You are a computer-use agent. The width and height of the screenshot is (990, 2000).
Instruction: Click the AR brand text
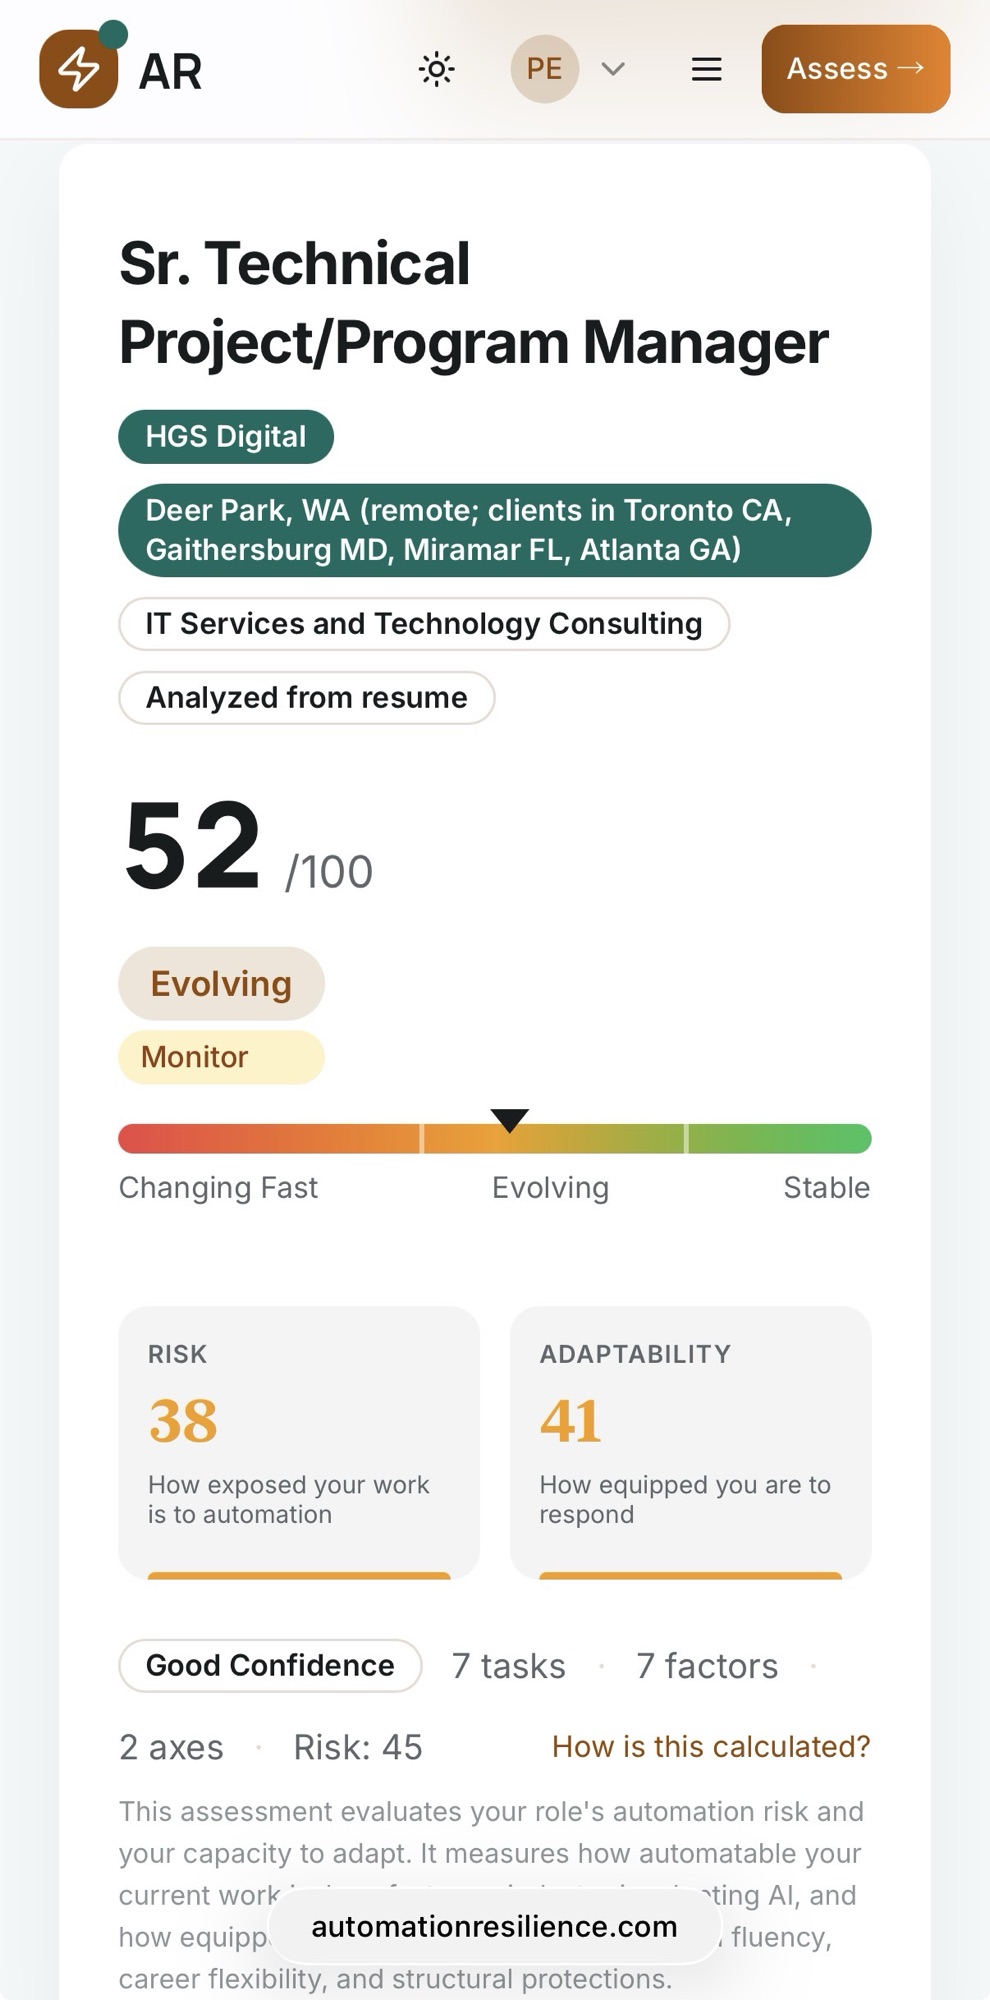(171, 72)
